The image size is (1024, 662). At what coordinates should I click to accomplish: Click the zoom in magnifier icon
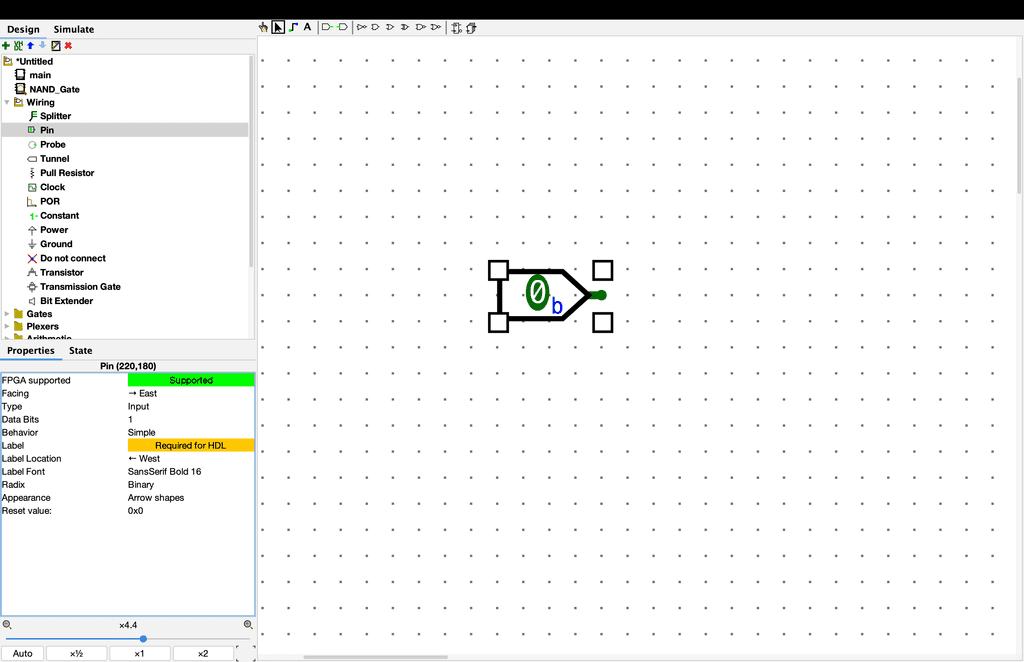(x=248, y=625)
